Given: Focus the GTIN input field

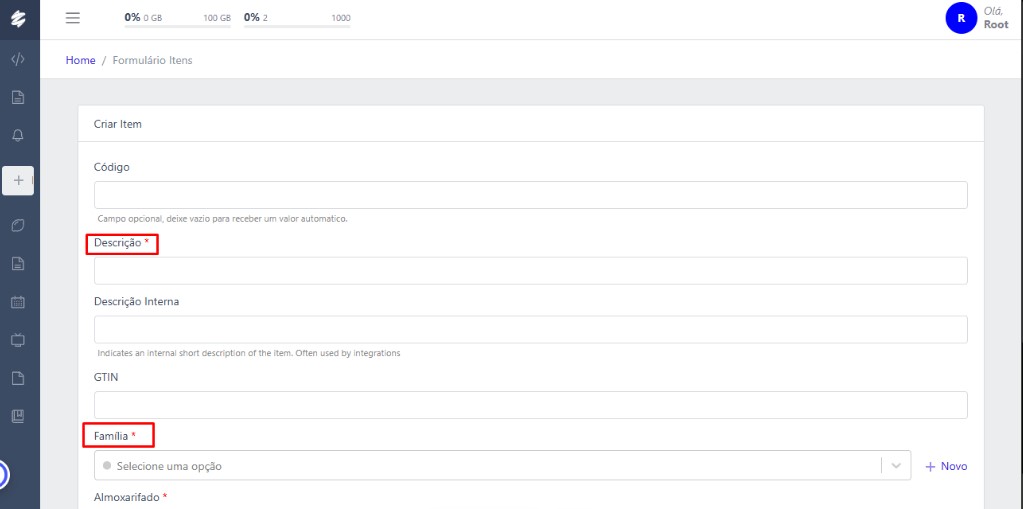Looking at the screenshot, I should (x=530, y=405).
